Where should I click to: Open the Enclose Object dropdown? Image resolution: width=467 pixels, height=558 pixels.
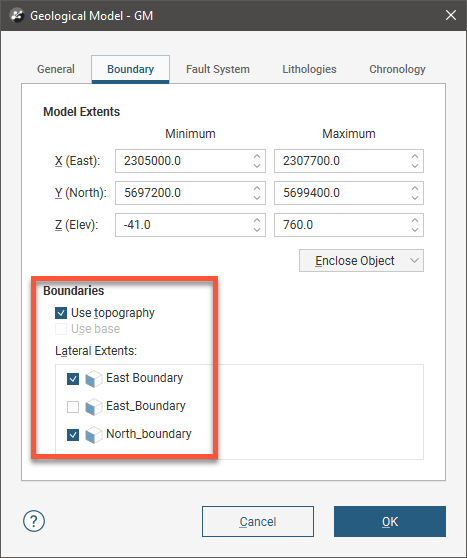coord(361,260)
